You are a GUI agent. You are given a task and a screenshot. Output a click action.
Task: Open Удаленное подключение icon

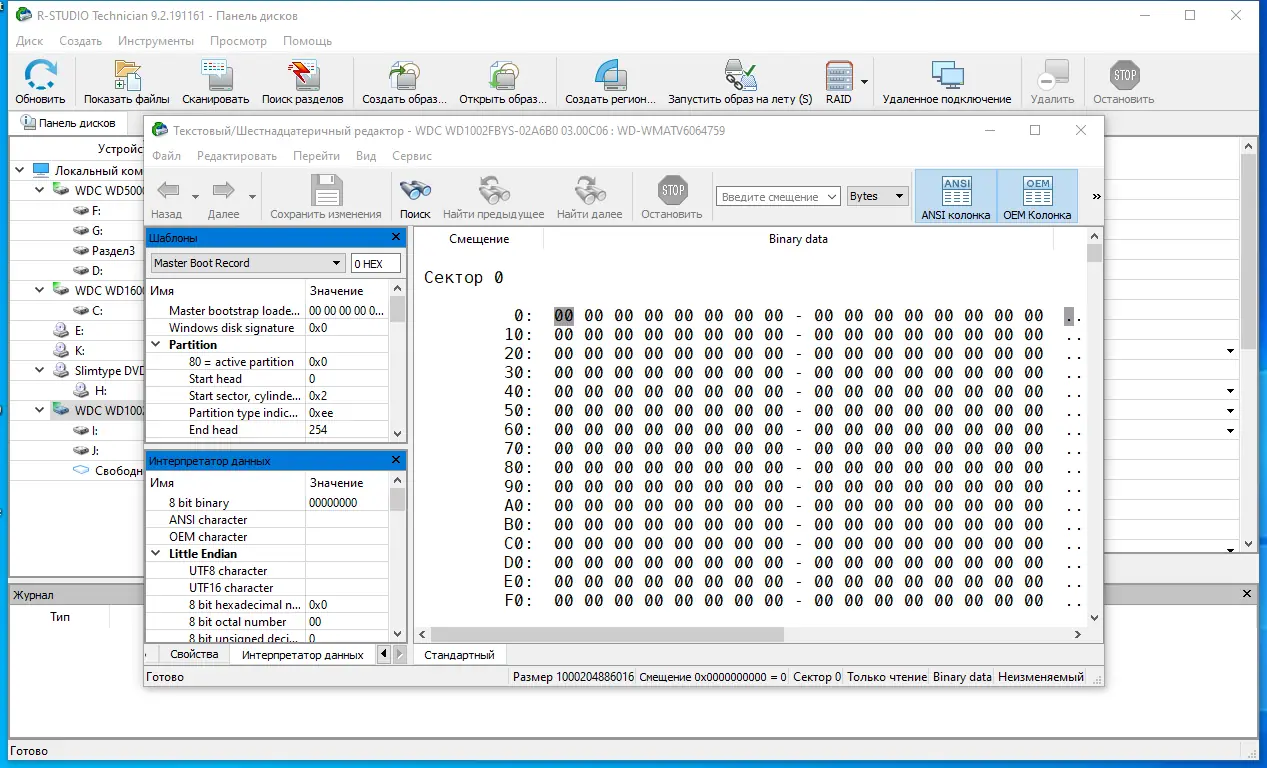pyautogui.click(x=947, y=76)
